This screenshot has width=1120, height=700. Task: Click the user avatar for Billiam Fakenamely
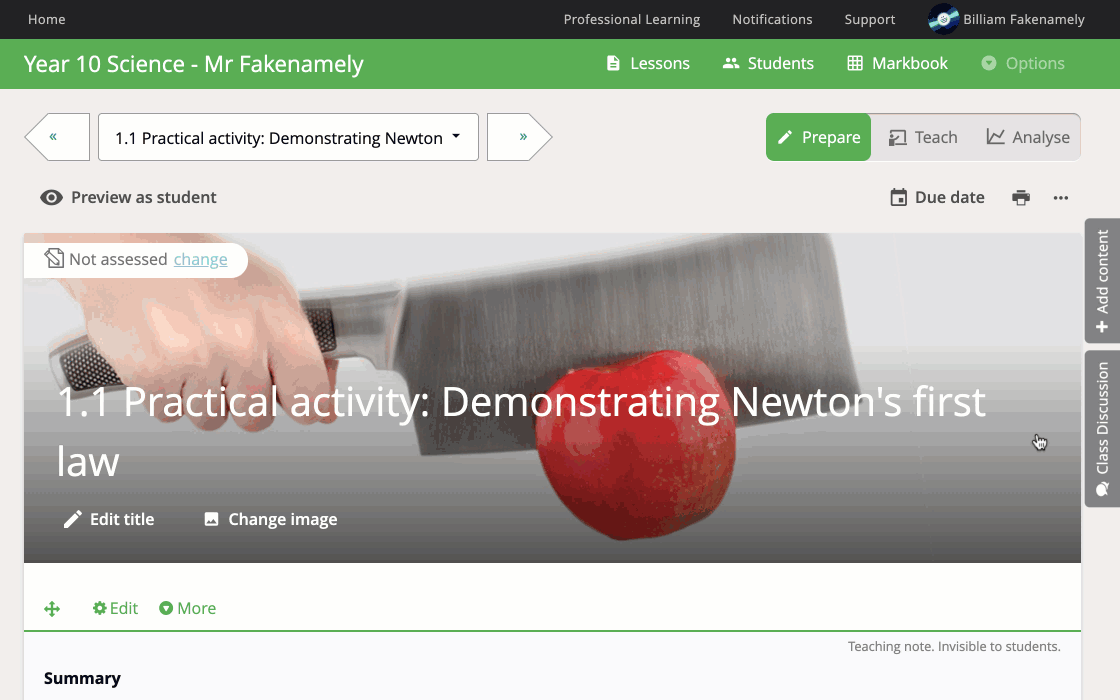click(x=943, y=19)
